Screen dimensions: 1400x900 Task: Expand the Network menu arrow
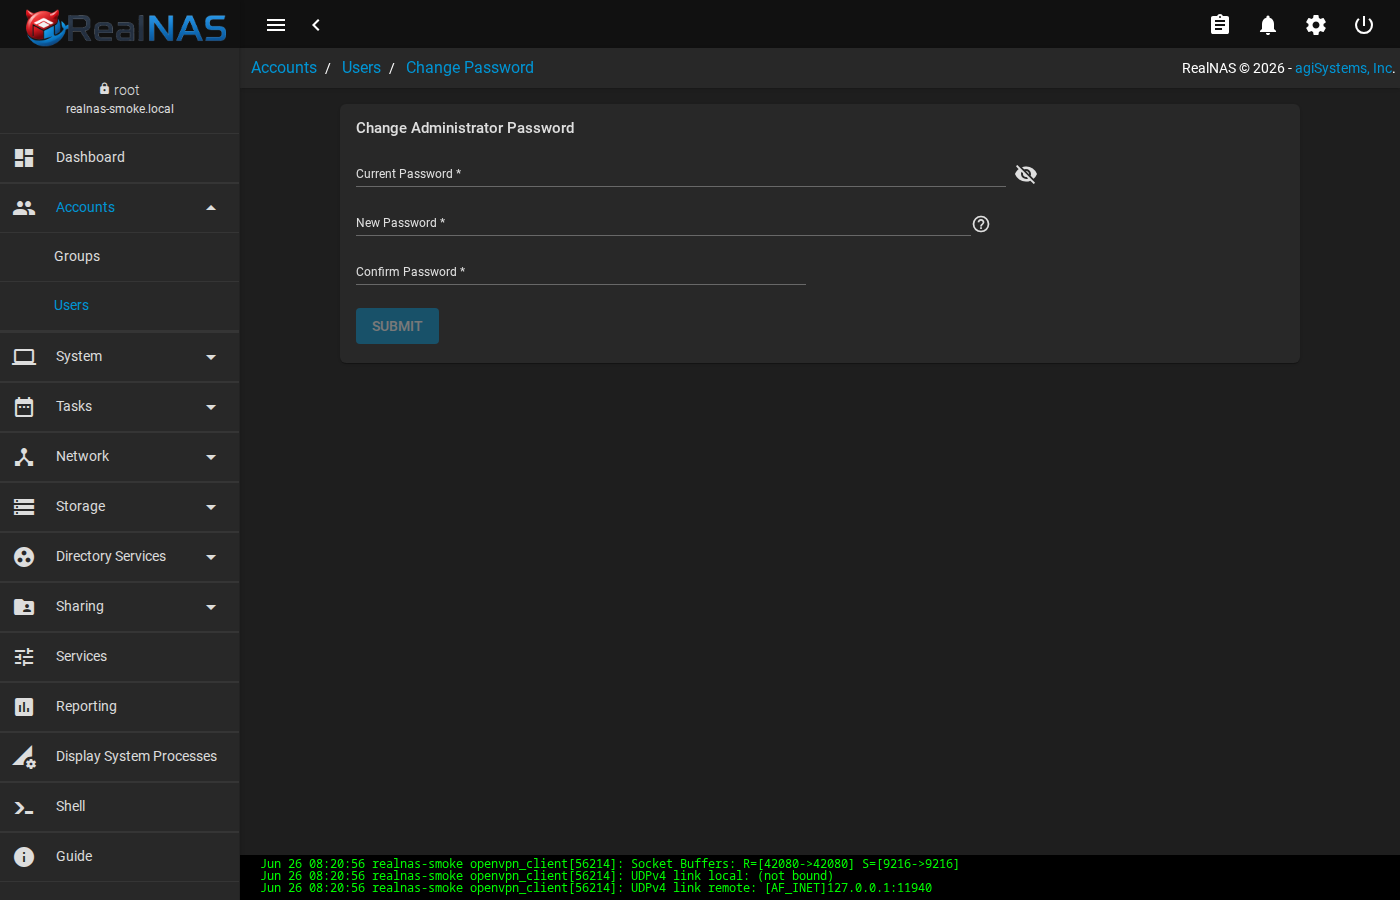pos(211,457)
